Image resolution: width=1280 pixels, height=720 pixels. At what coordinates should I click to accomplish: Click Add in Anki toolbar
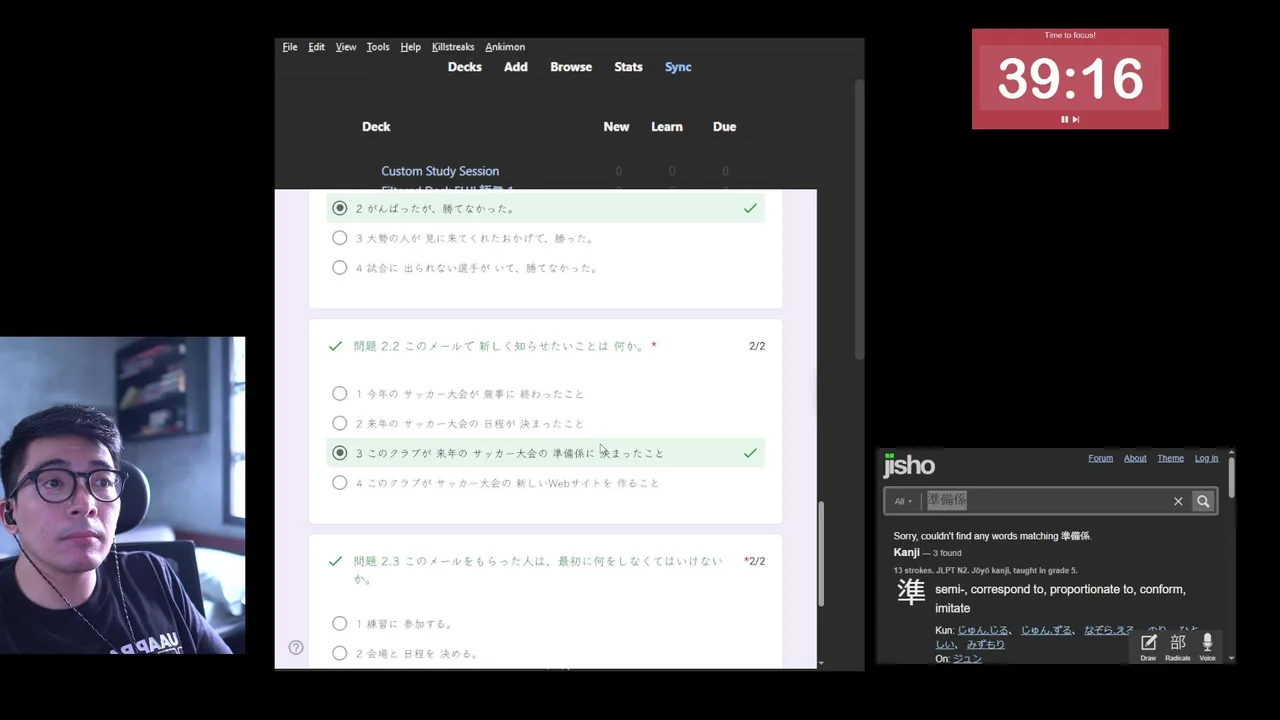516,67
